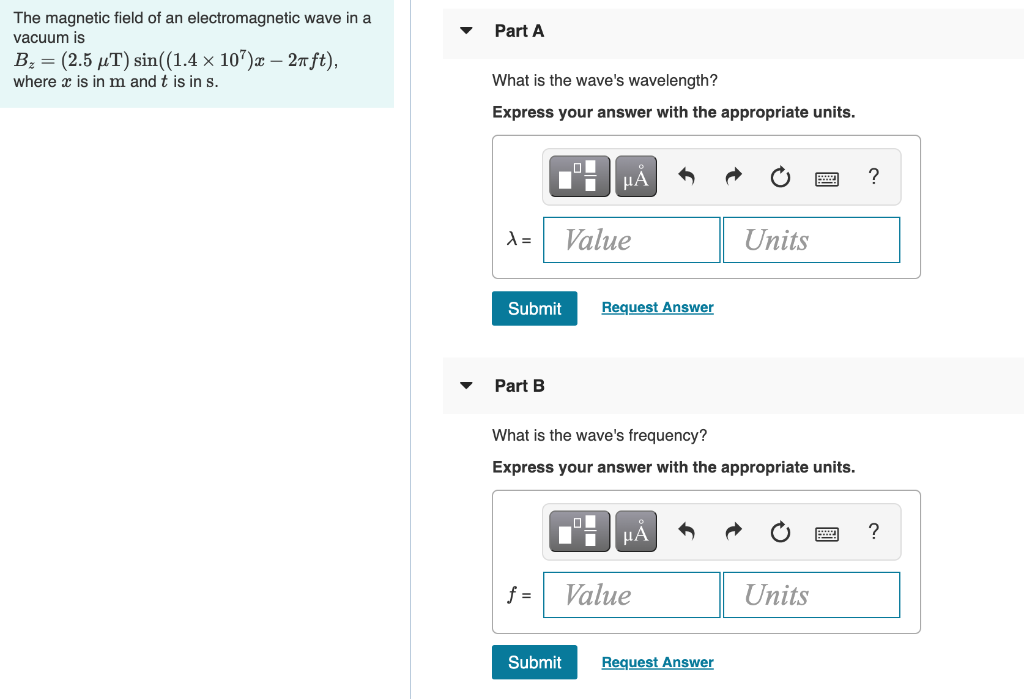The image size is (1024, 699).
Task: Show keyboard shortcuts in Part B
Action: [x=827, y=534]
